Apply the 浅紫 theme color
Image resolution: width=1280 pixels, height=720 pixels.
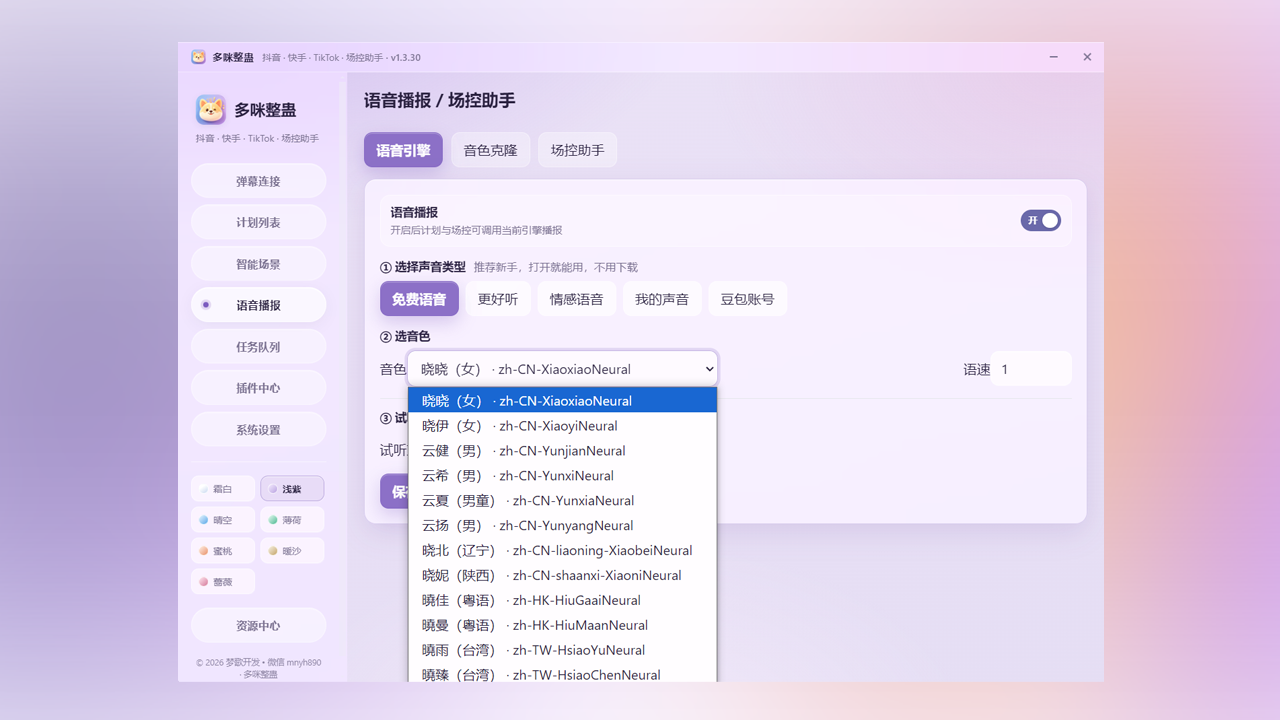coord(292,489)
